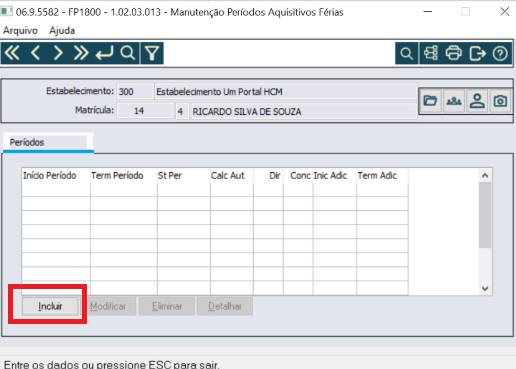516x369 pixels.
Task: Go to the first record
Action: coord(12,53)
